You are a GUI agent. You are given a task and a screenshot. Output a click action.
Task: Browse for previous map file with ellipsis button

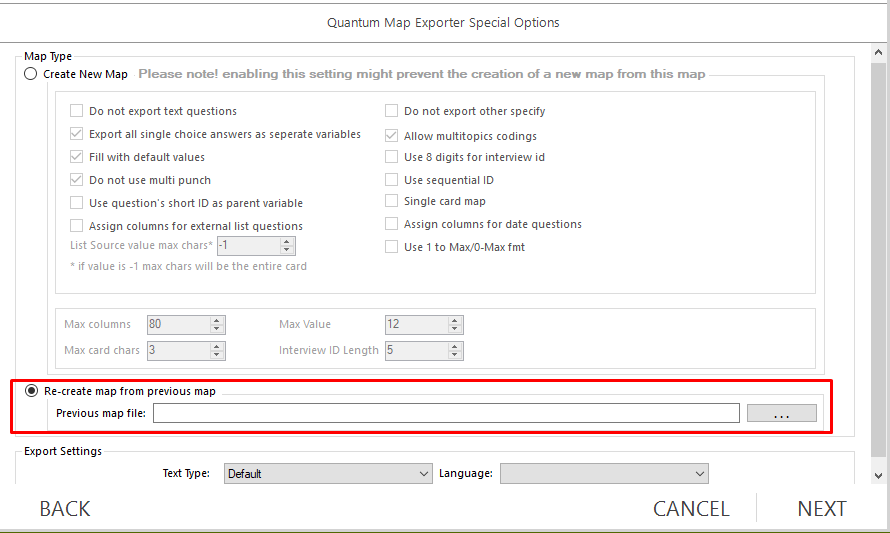(782, 413)
